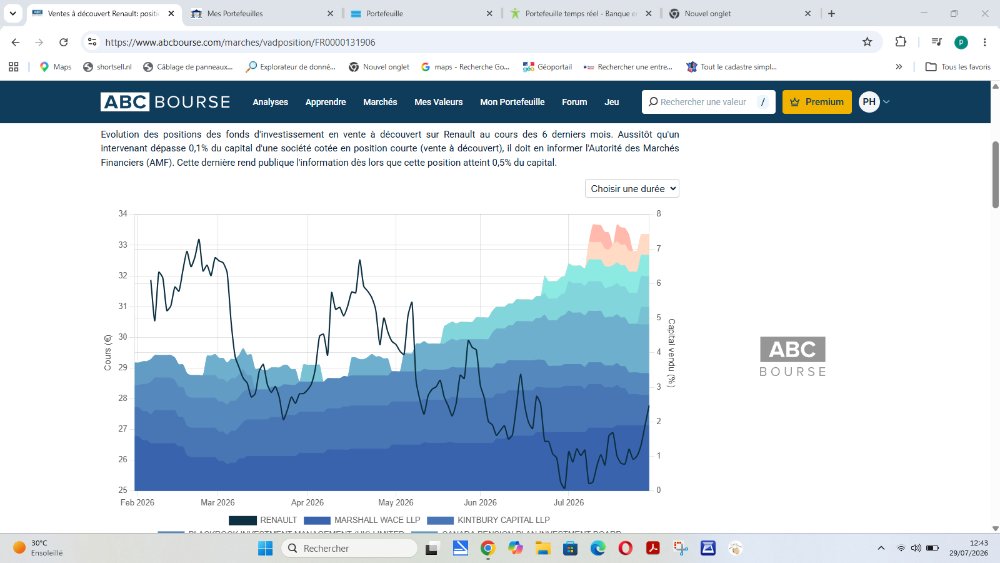Open battery status in system tray
This screenshot has width=1000, height=563.
932,548
